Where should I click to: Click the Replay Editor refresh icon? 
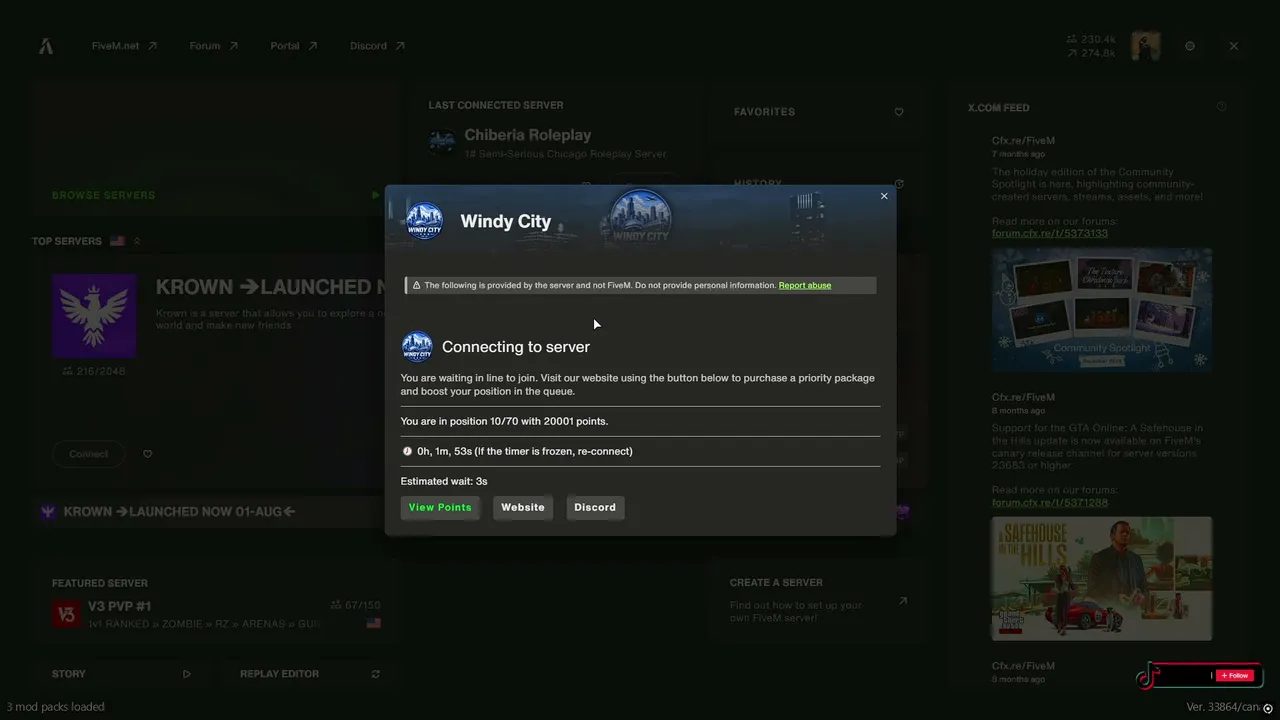point(376,674)
